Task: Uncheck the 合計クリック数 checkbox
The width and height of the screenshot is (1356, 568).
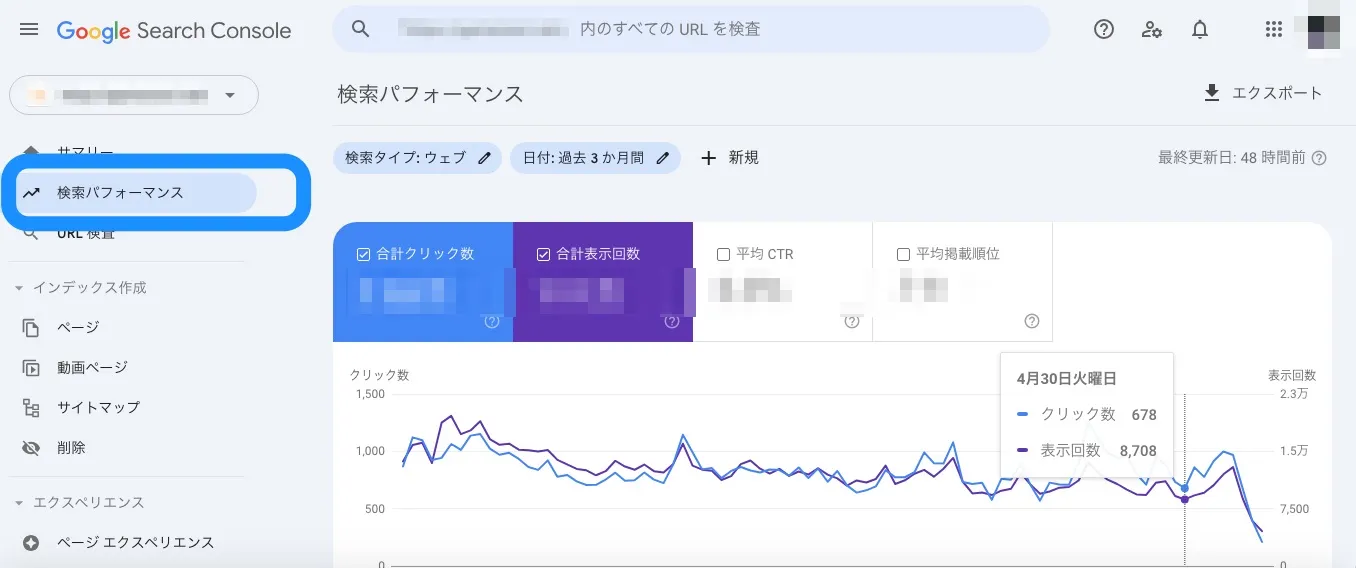Action: point(363,254)
